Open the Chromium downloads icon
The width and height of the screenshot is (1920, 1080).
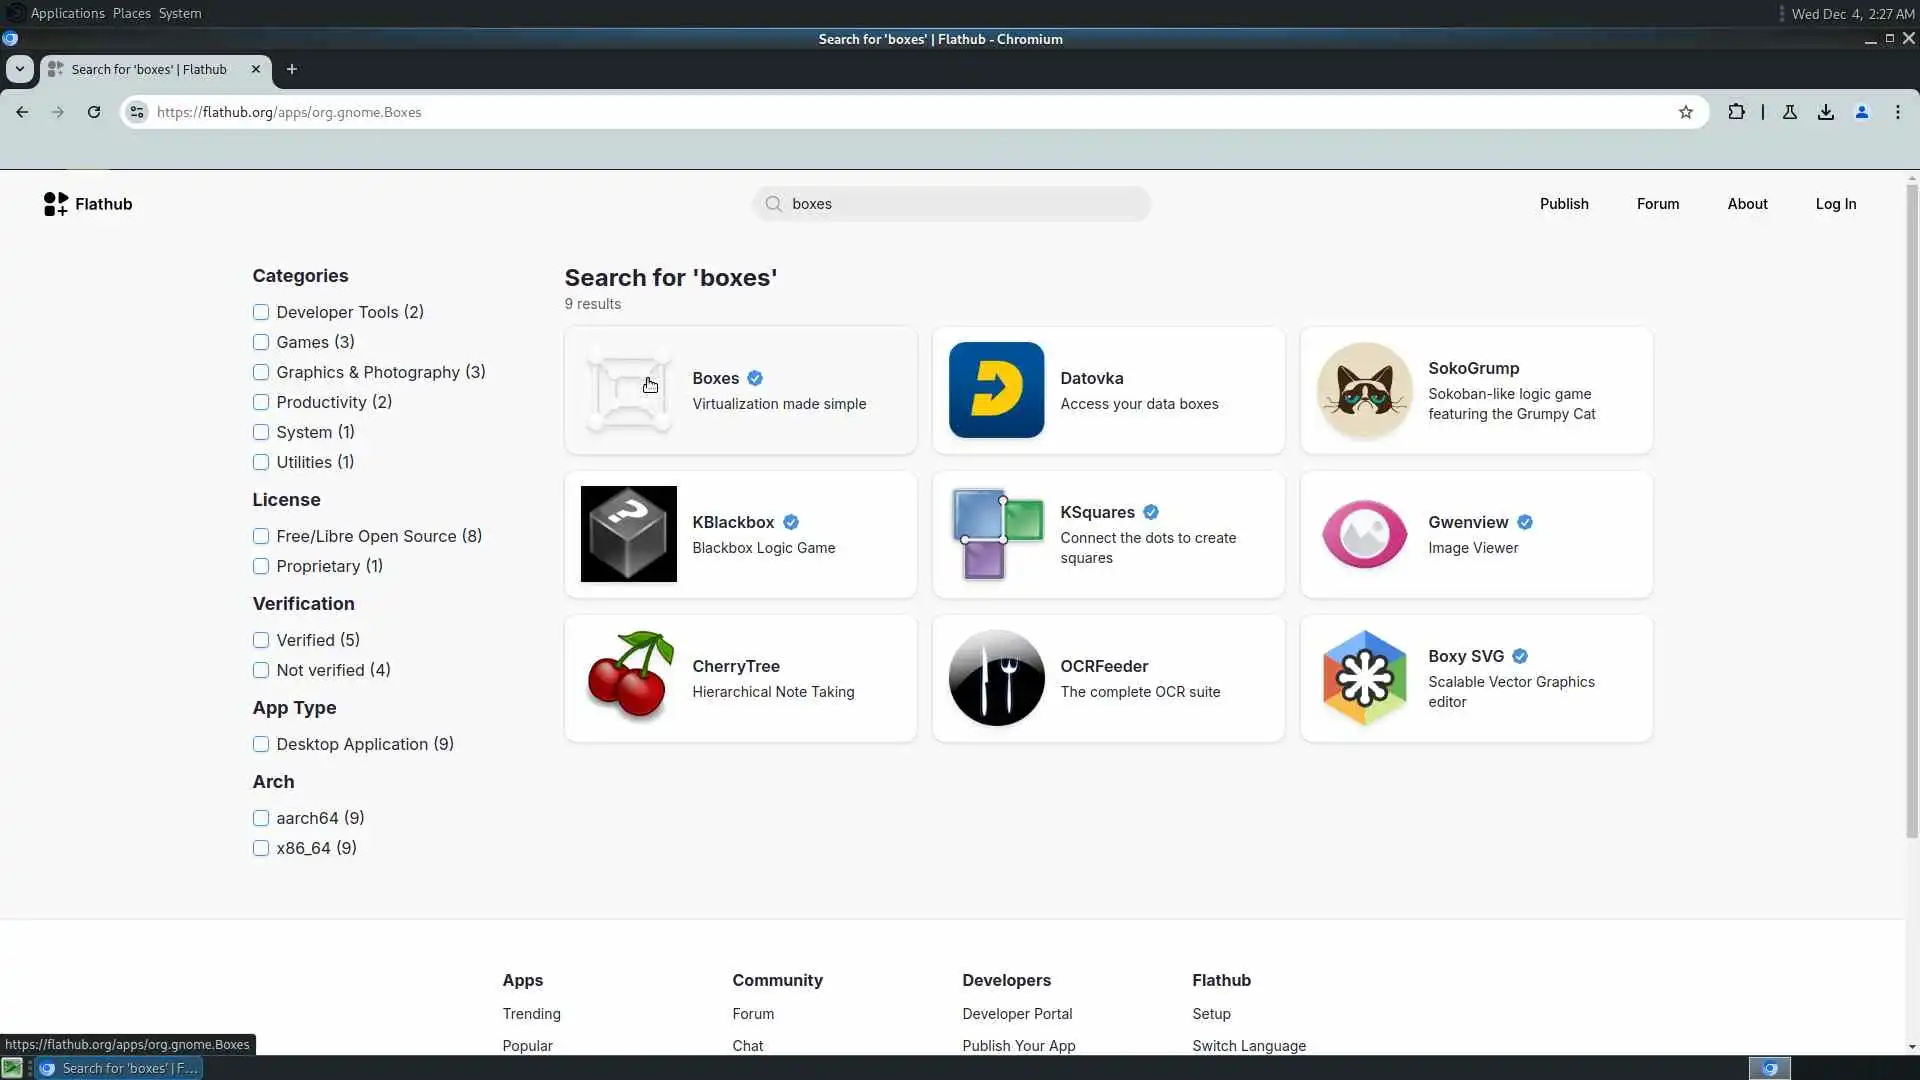[x=1826, y=112]
